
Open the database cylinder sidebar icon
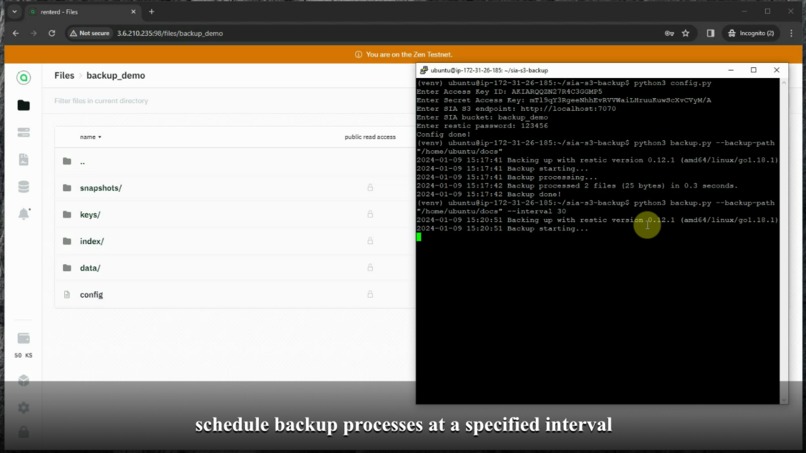(x=23, y=187)
